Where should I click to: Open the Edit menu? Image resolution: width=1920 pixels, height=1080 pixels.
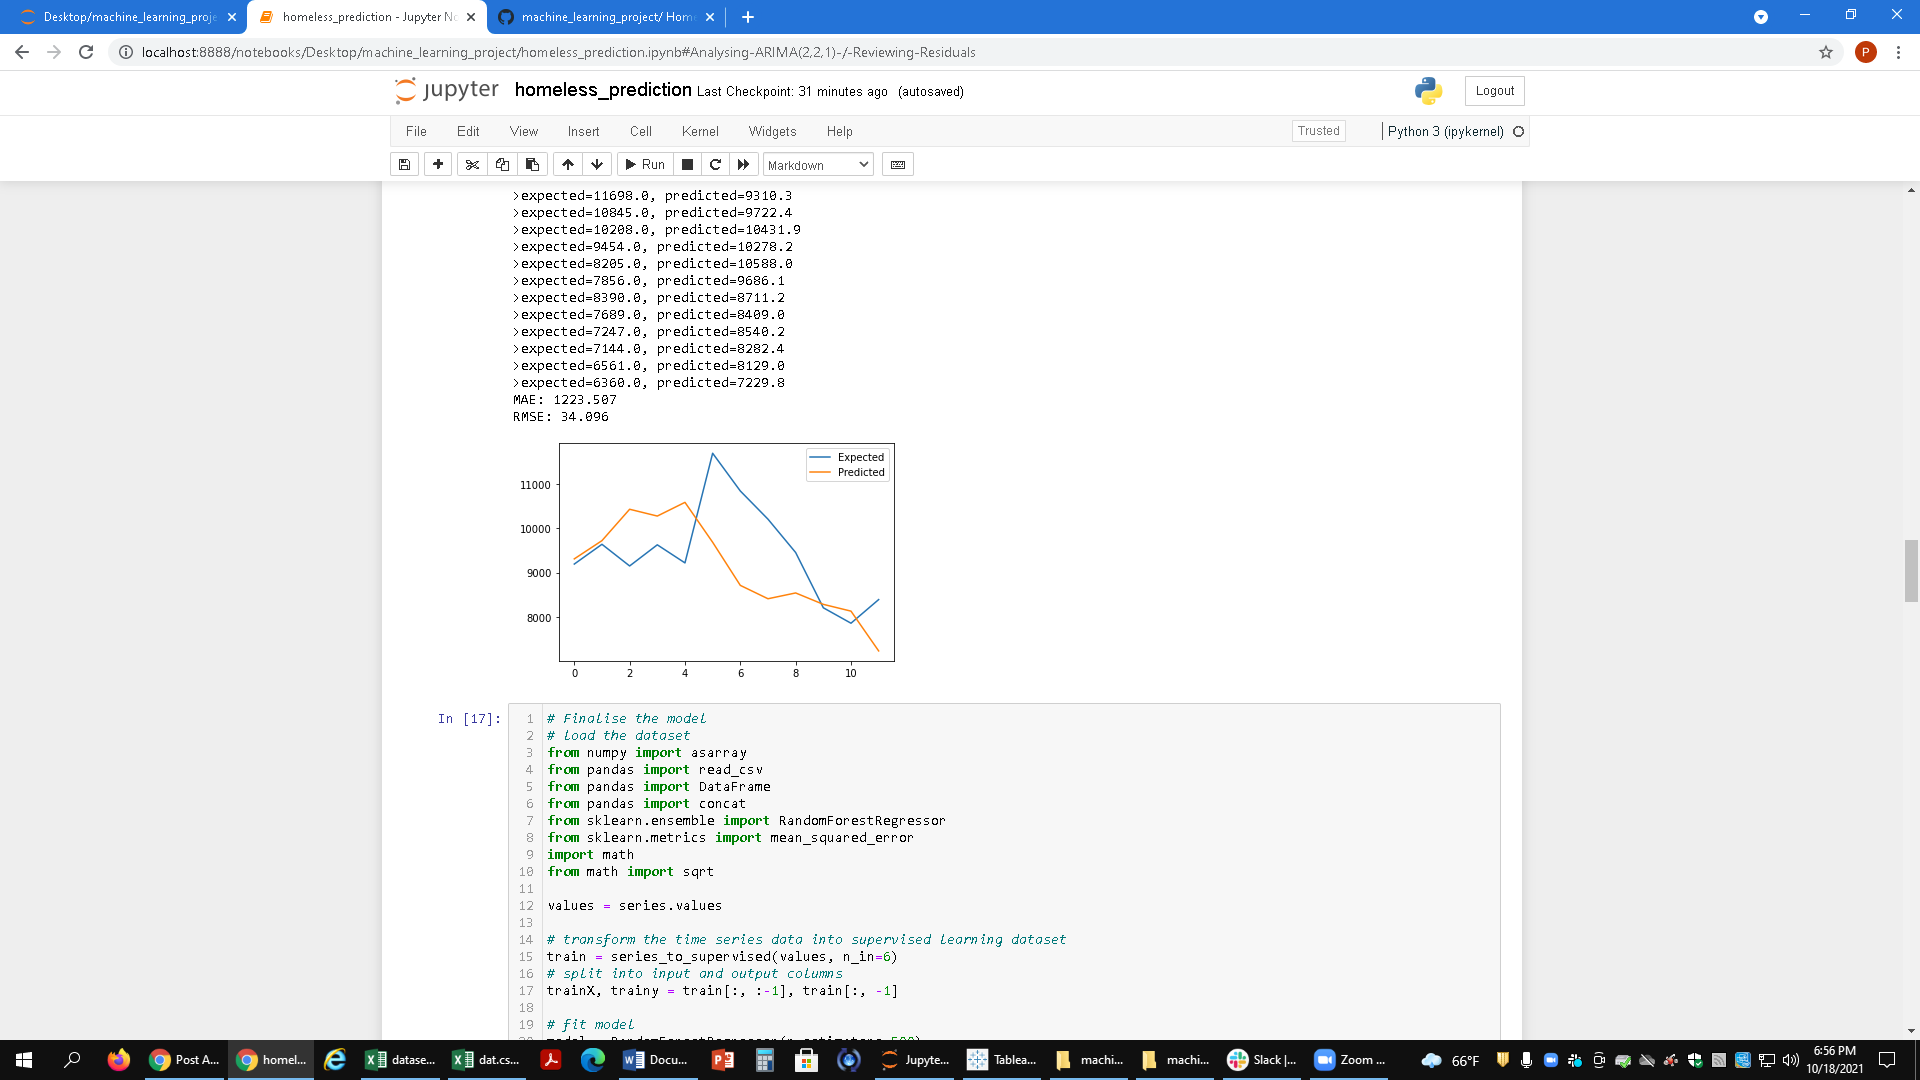(x=468, y=131)
